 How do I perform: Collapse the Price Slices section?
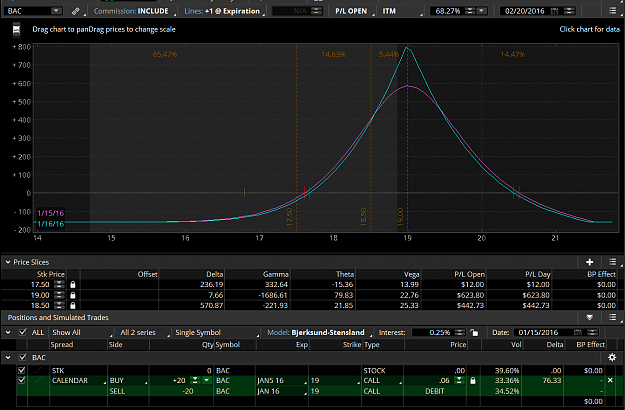[x=8, y=262]
